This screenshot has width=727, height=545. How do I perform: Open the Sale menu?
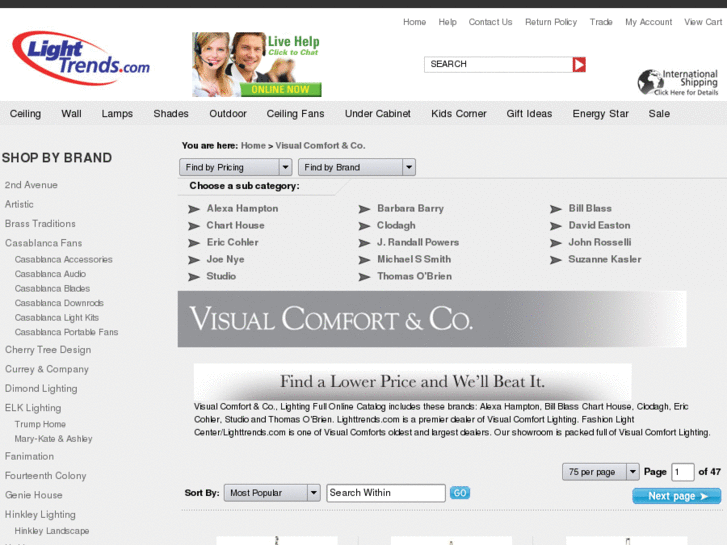pyautogui.click(x=659, y=114)
